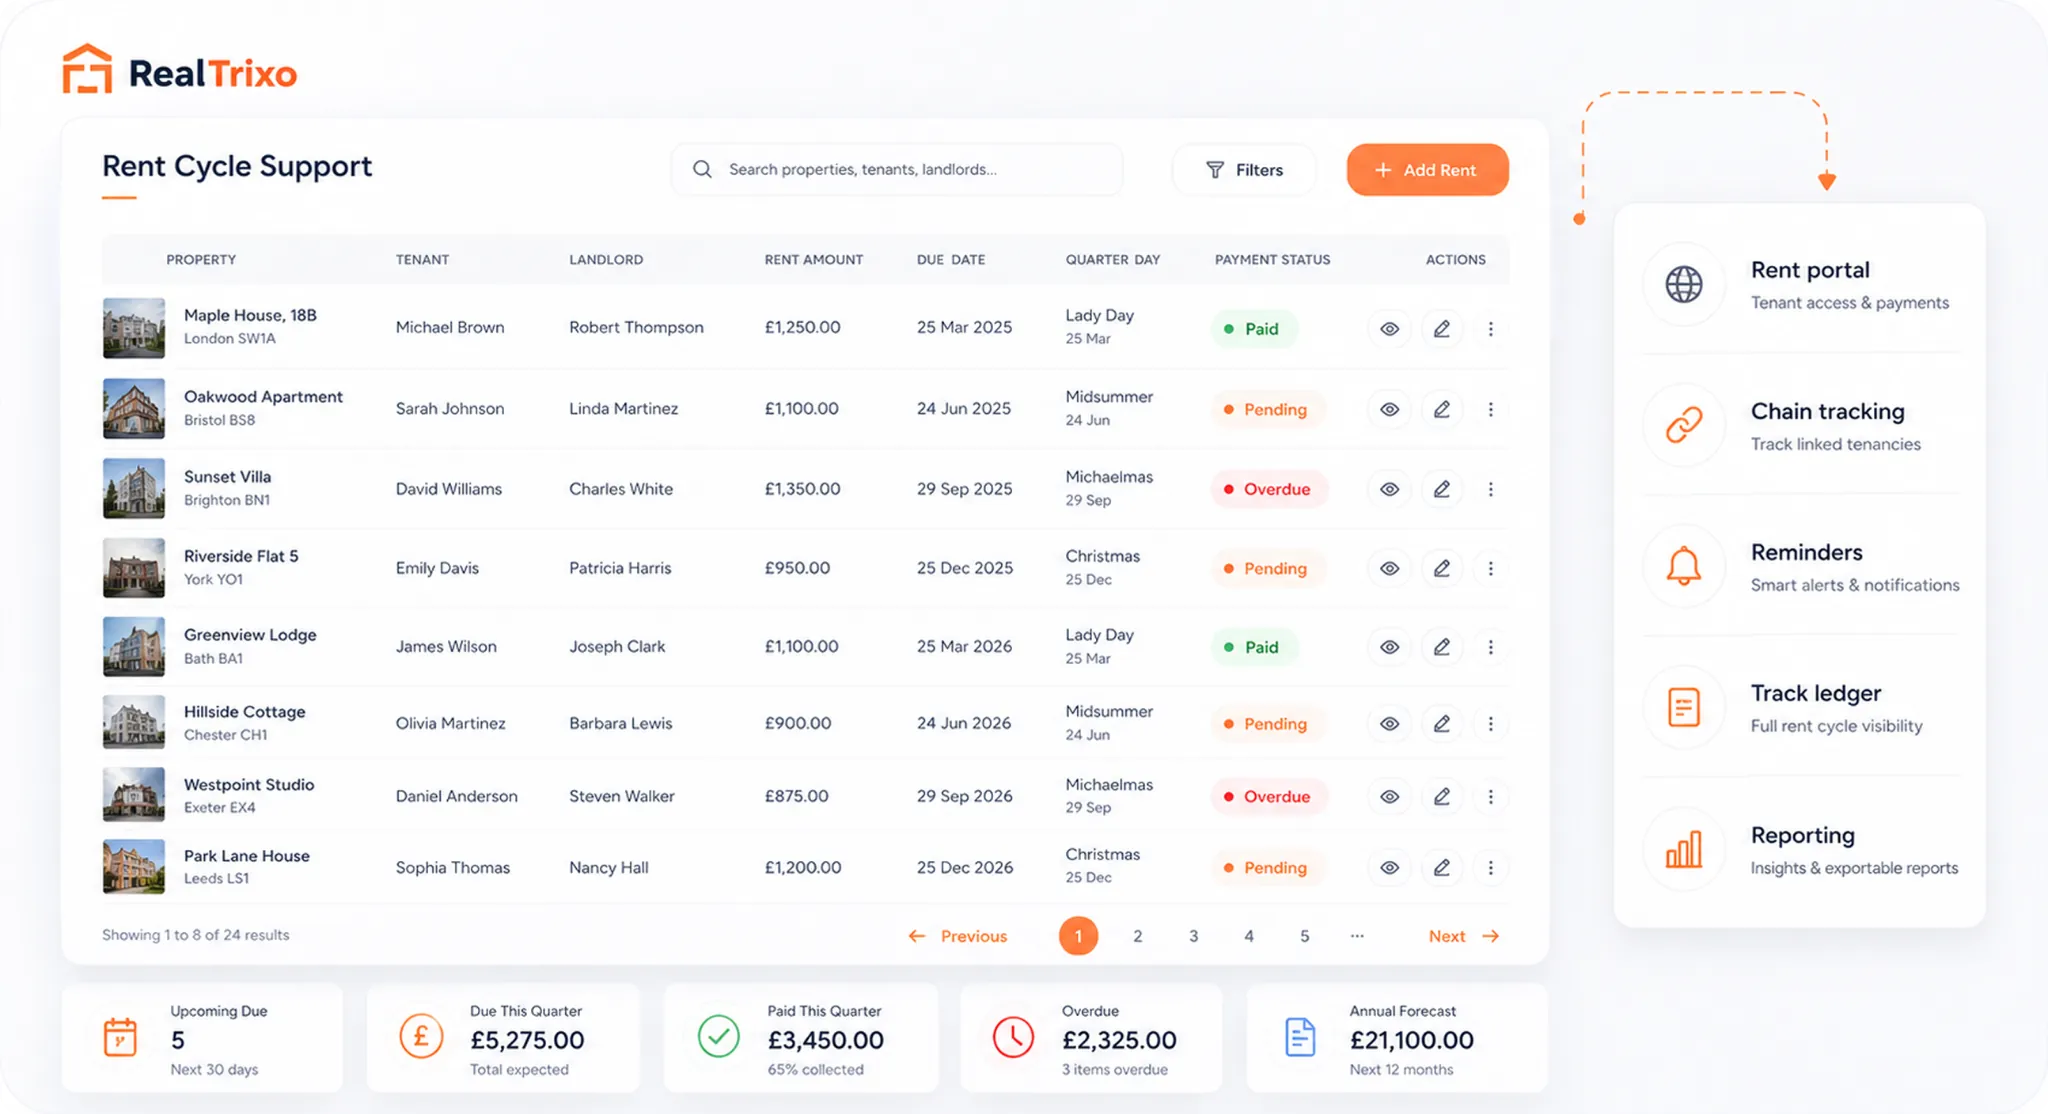Screen dimensions: 2048x1114
Task: Focus the search properties, tenants, landlords field
Action: (897, 169)
